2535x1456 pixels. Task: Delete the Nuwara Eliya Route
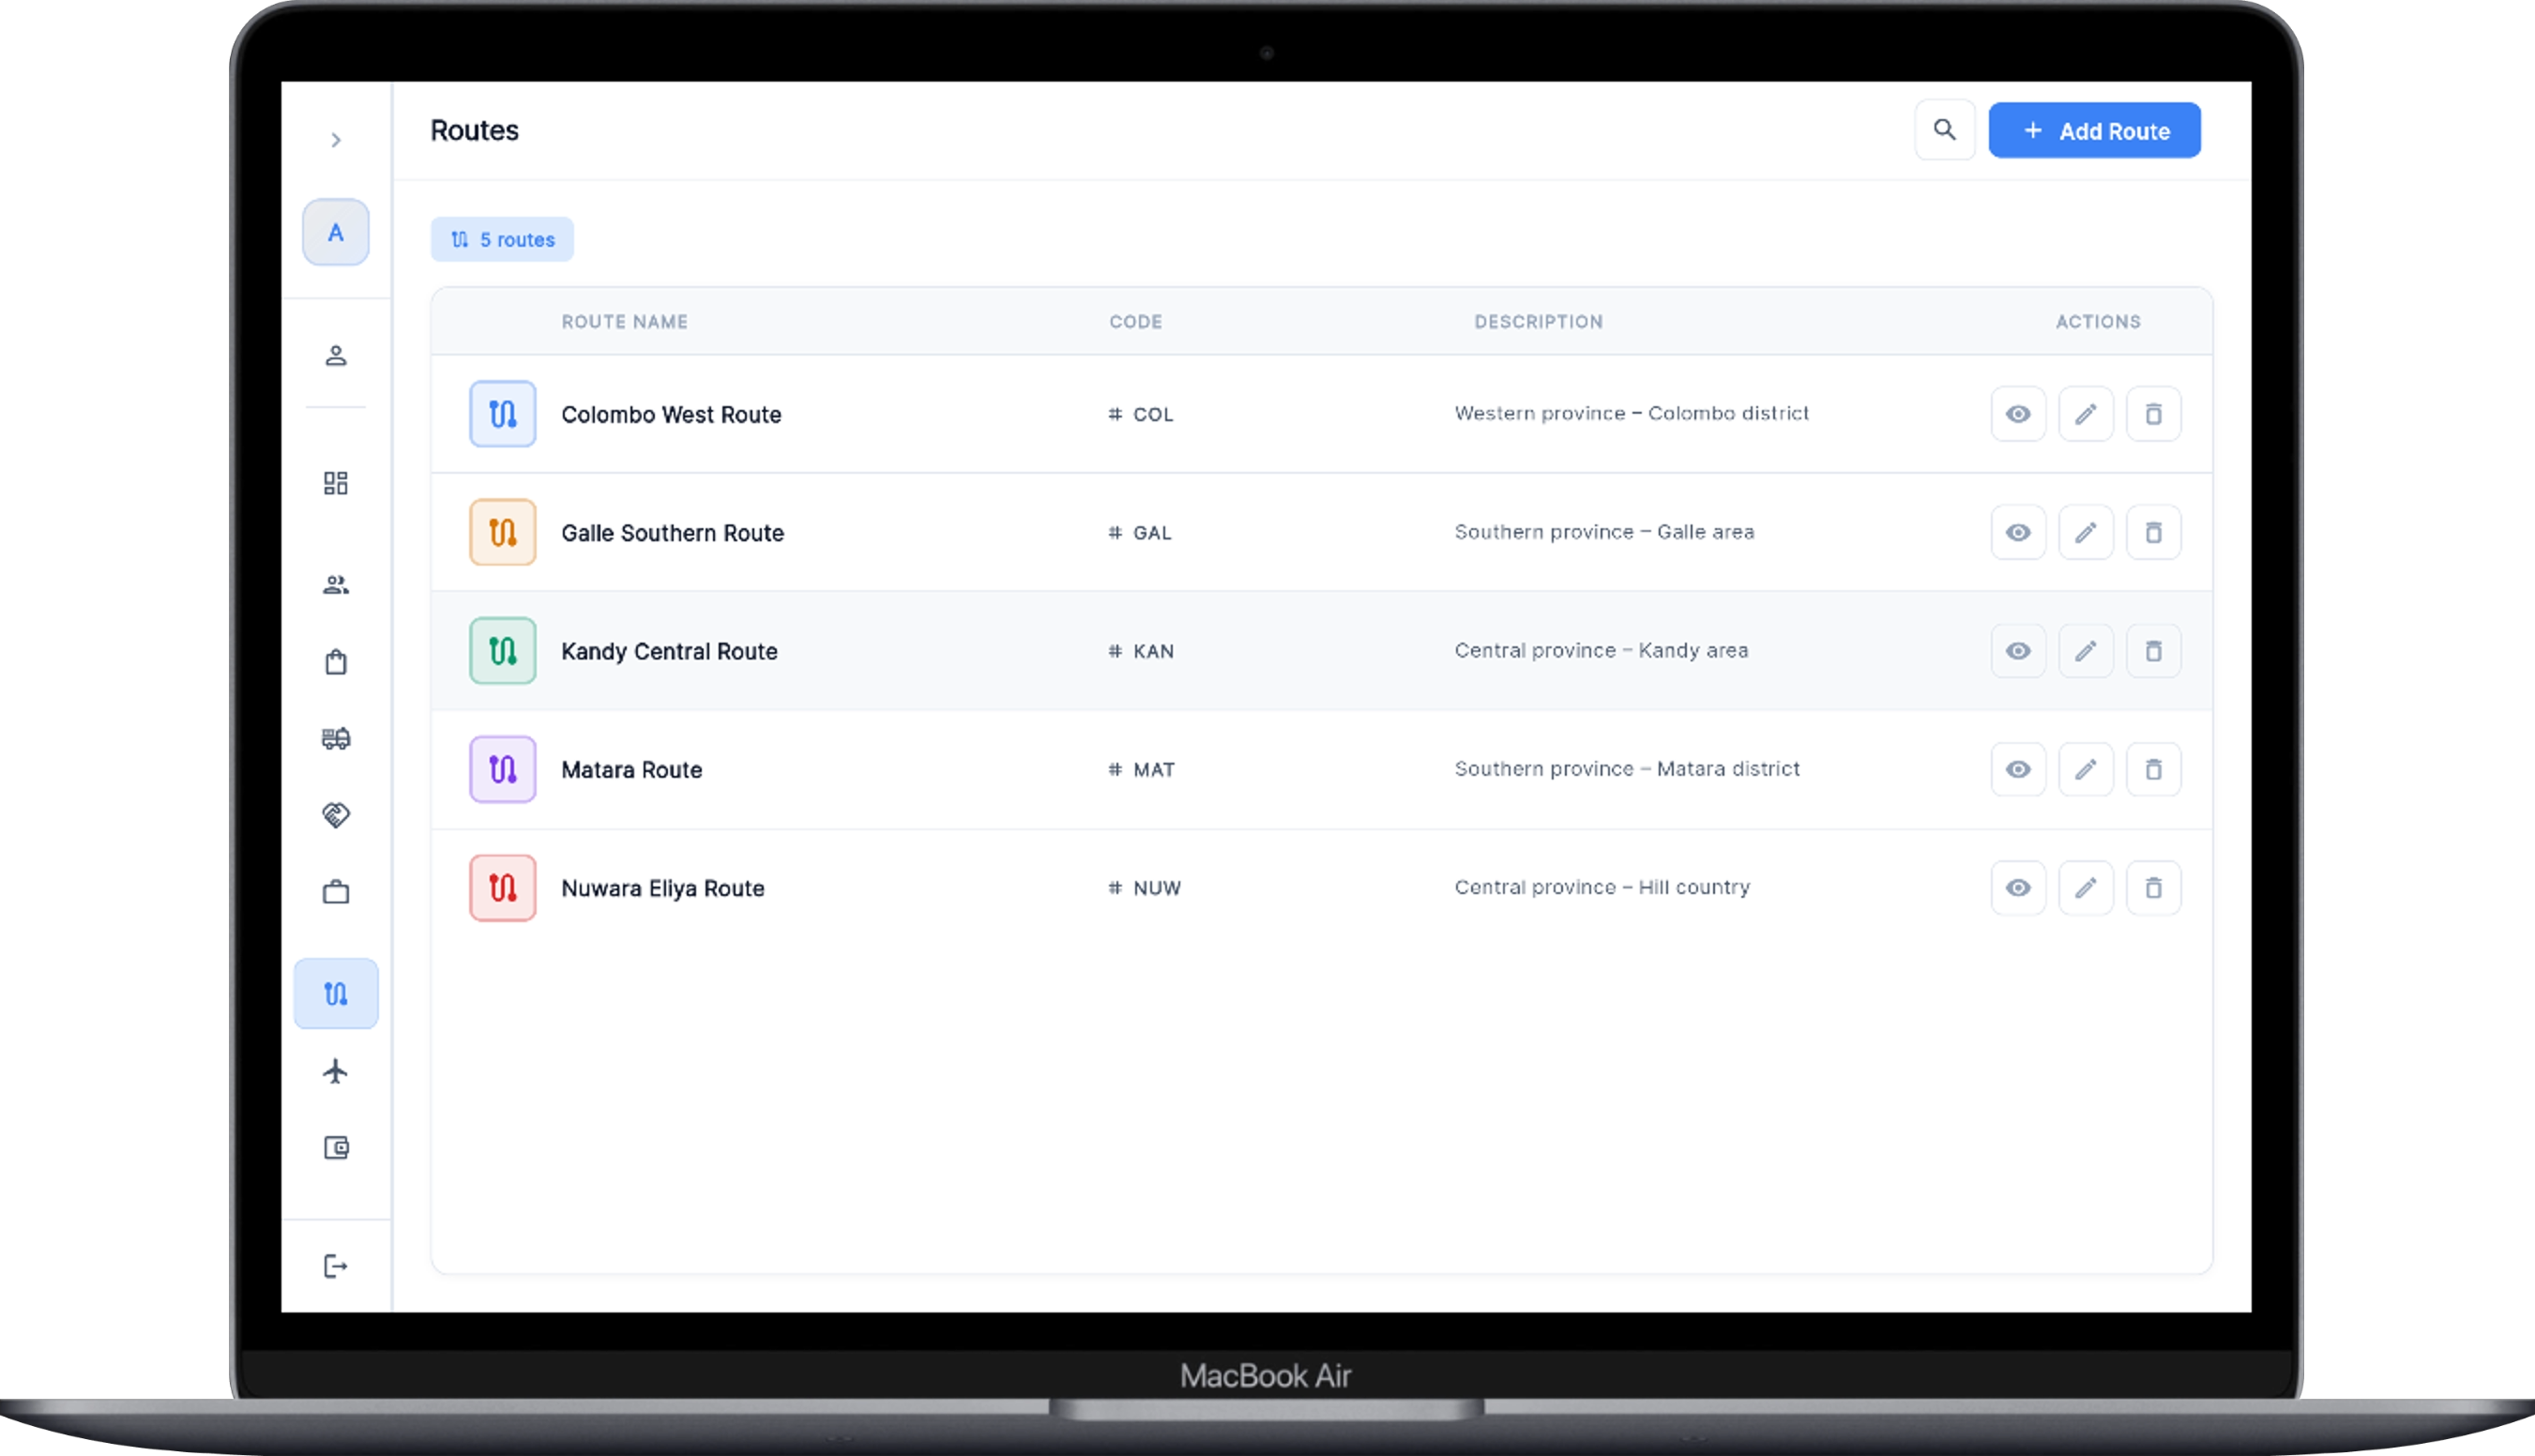[x=2153, y=888]
